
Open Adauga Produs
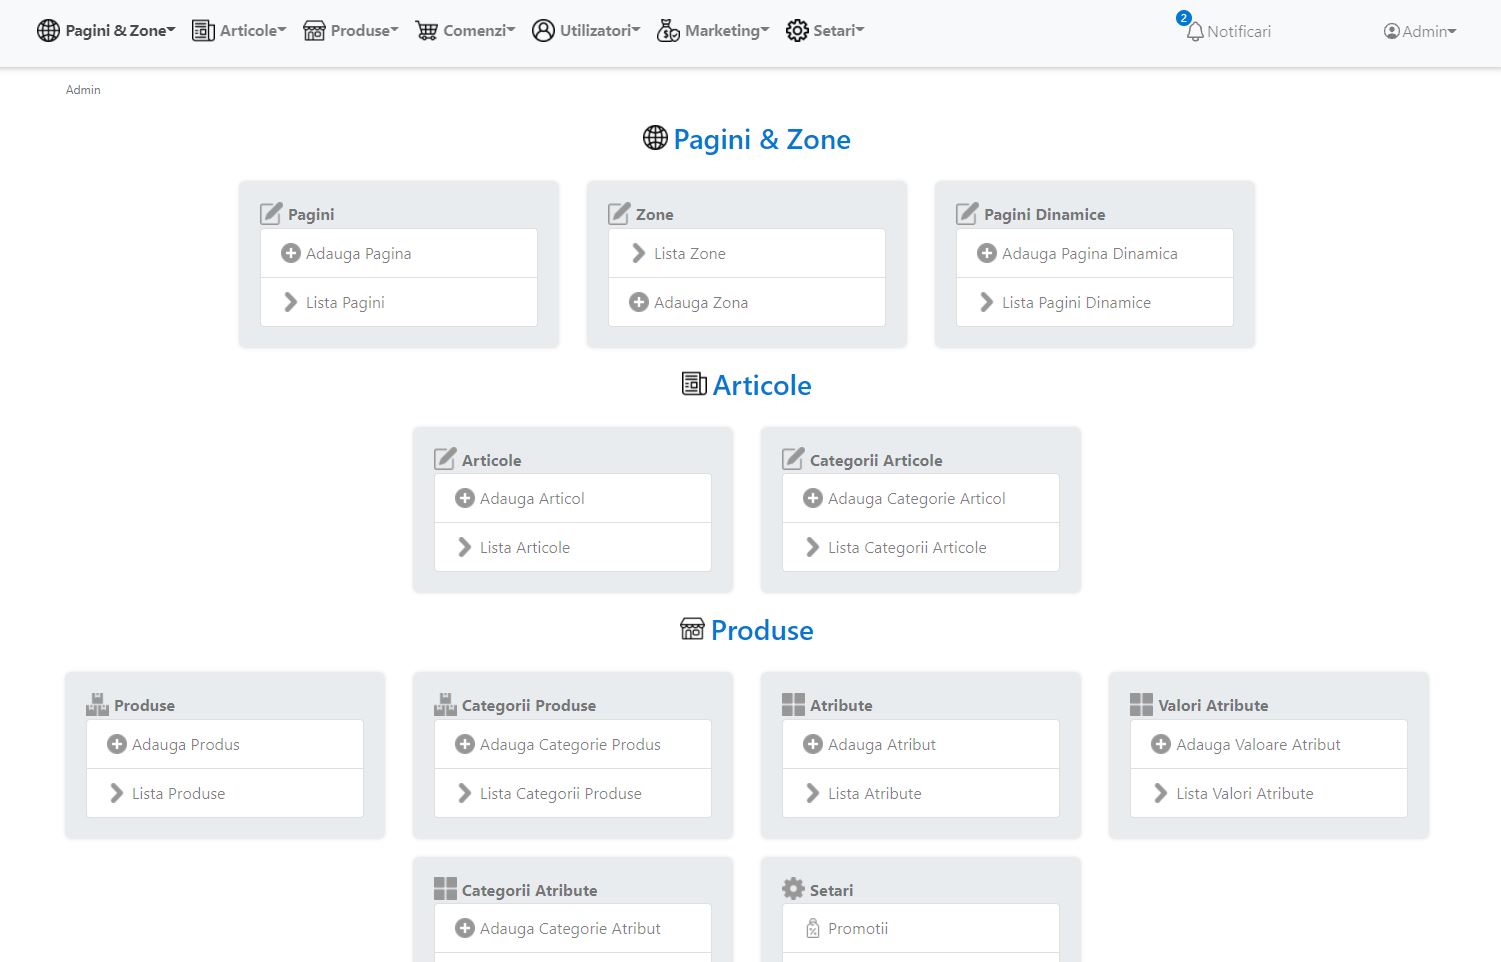click(225, 744)
